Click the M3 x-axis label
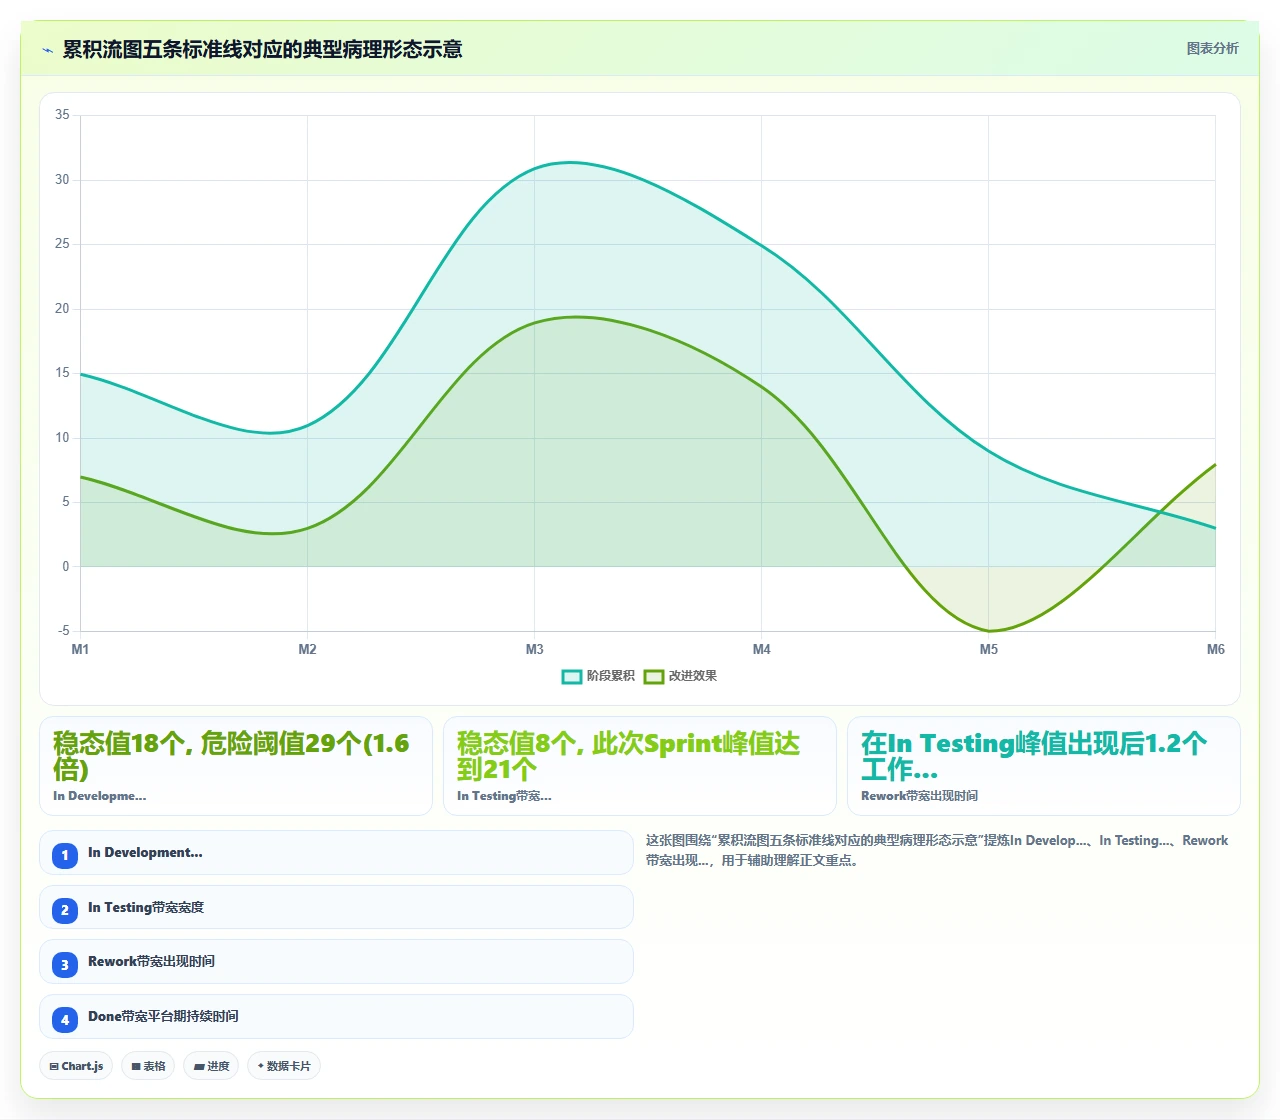The height and width of the screenshot is (1120, 1280). tap(534, 649)
